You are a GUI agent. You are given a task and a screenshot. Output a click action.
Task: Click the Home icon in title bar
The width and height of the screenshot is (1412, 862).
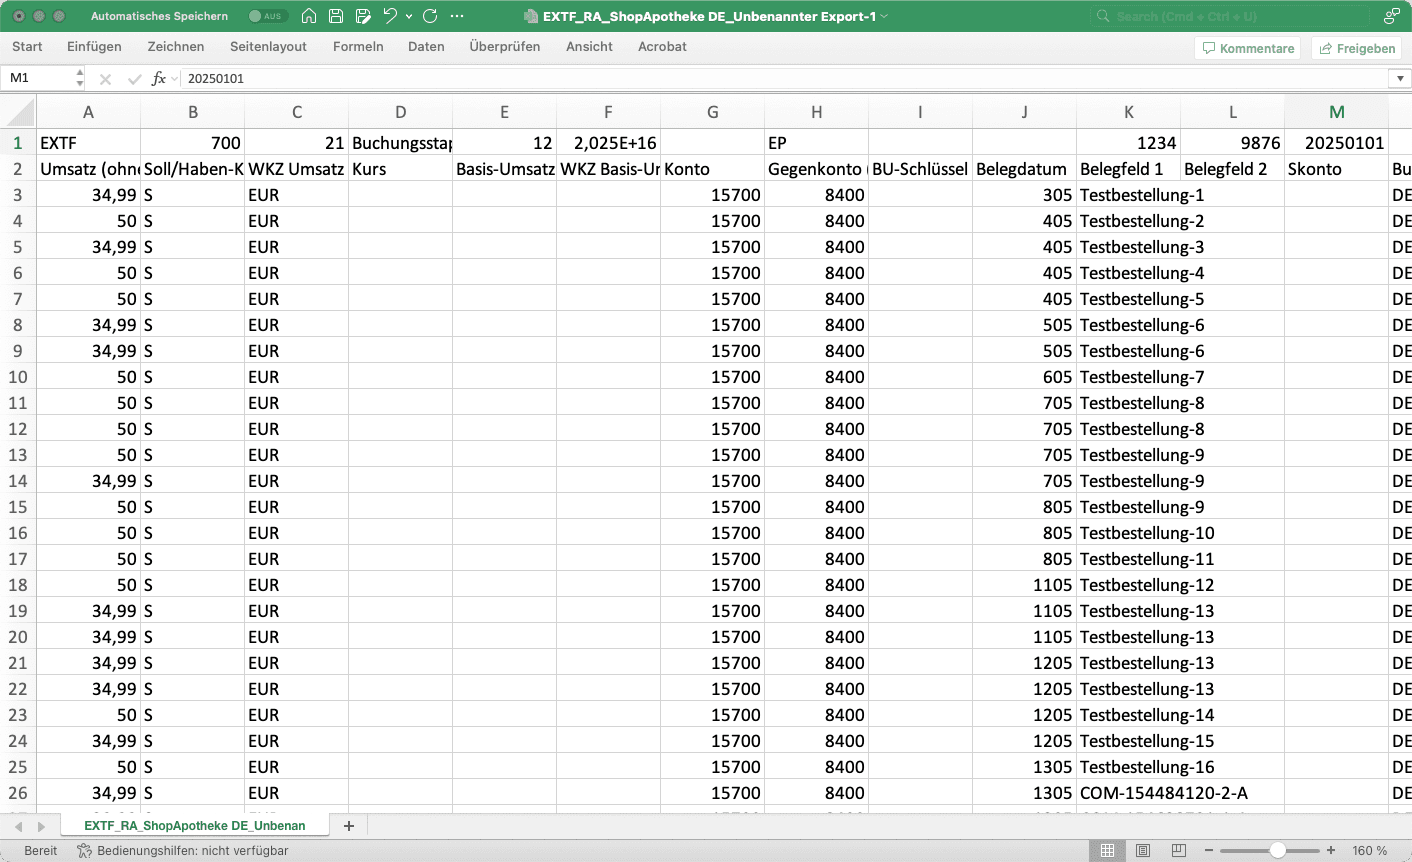click(x=309, y=16)
